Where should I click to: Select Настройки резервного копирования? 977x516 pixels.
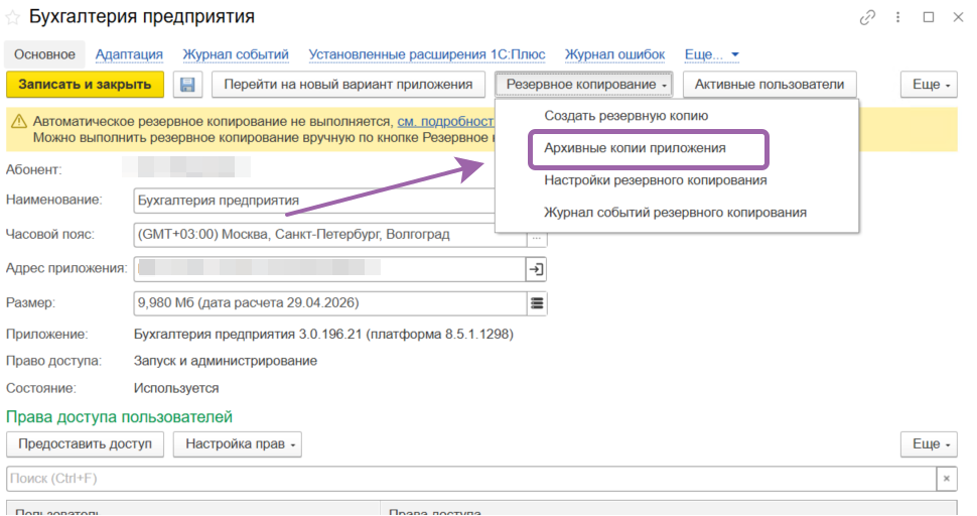tap(655, 181)
